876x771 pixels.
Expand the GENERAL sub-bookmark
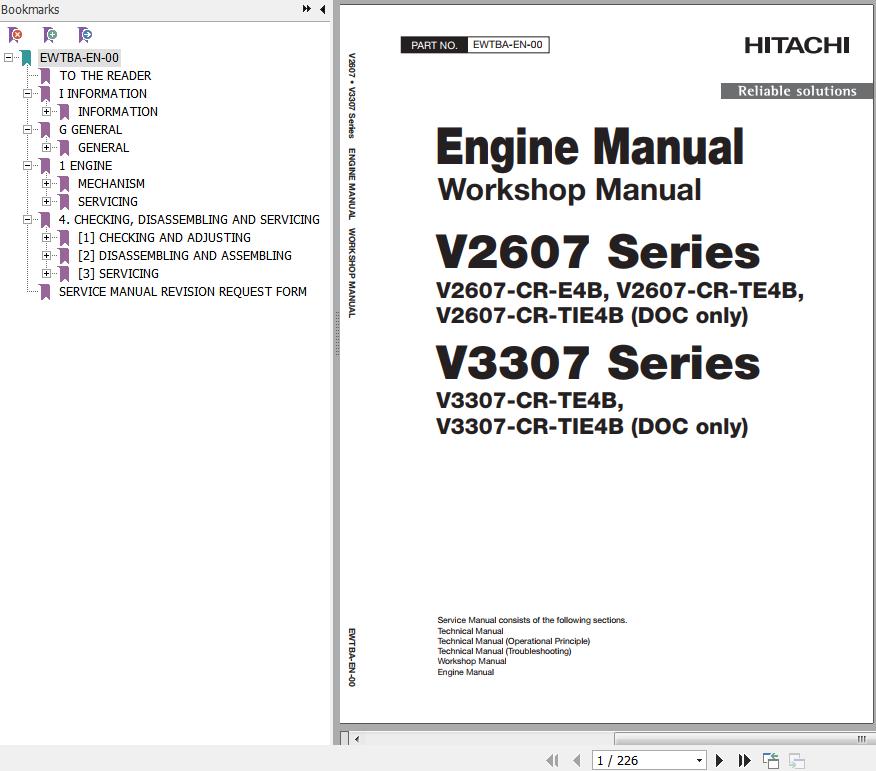click(46, 147)
